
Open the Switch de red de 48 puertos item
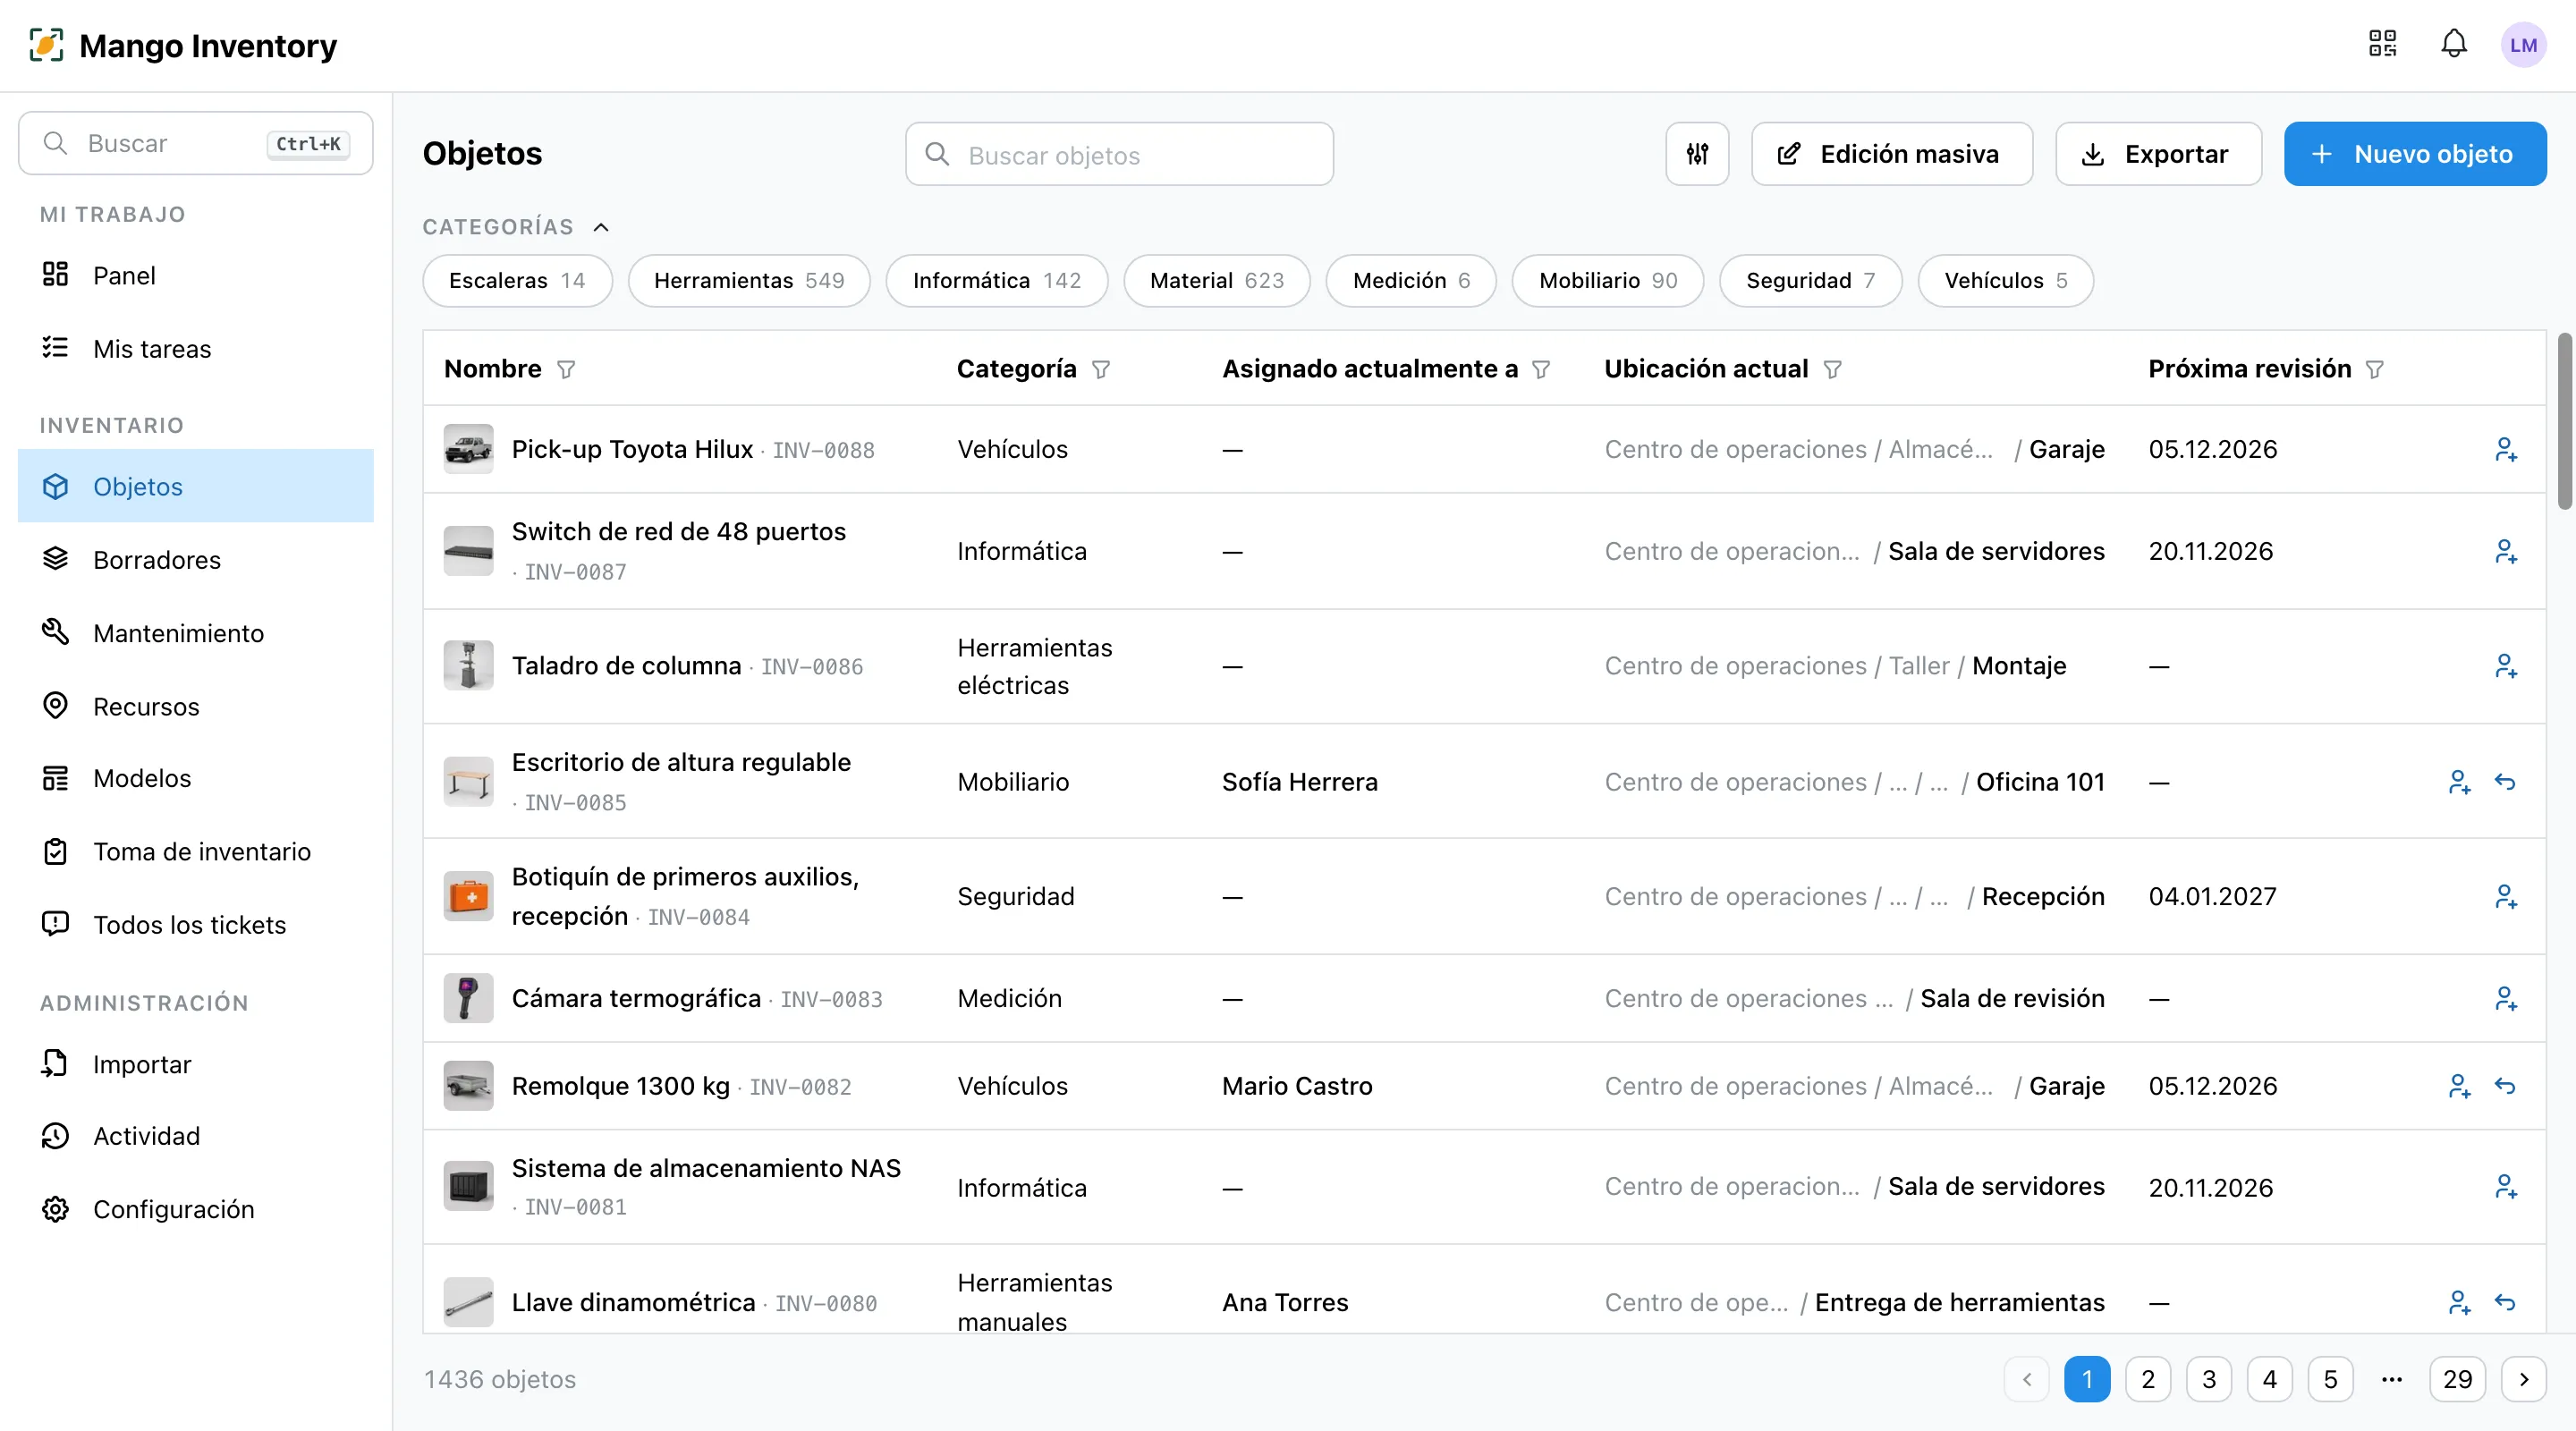[x=679, y=532]
